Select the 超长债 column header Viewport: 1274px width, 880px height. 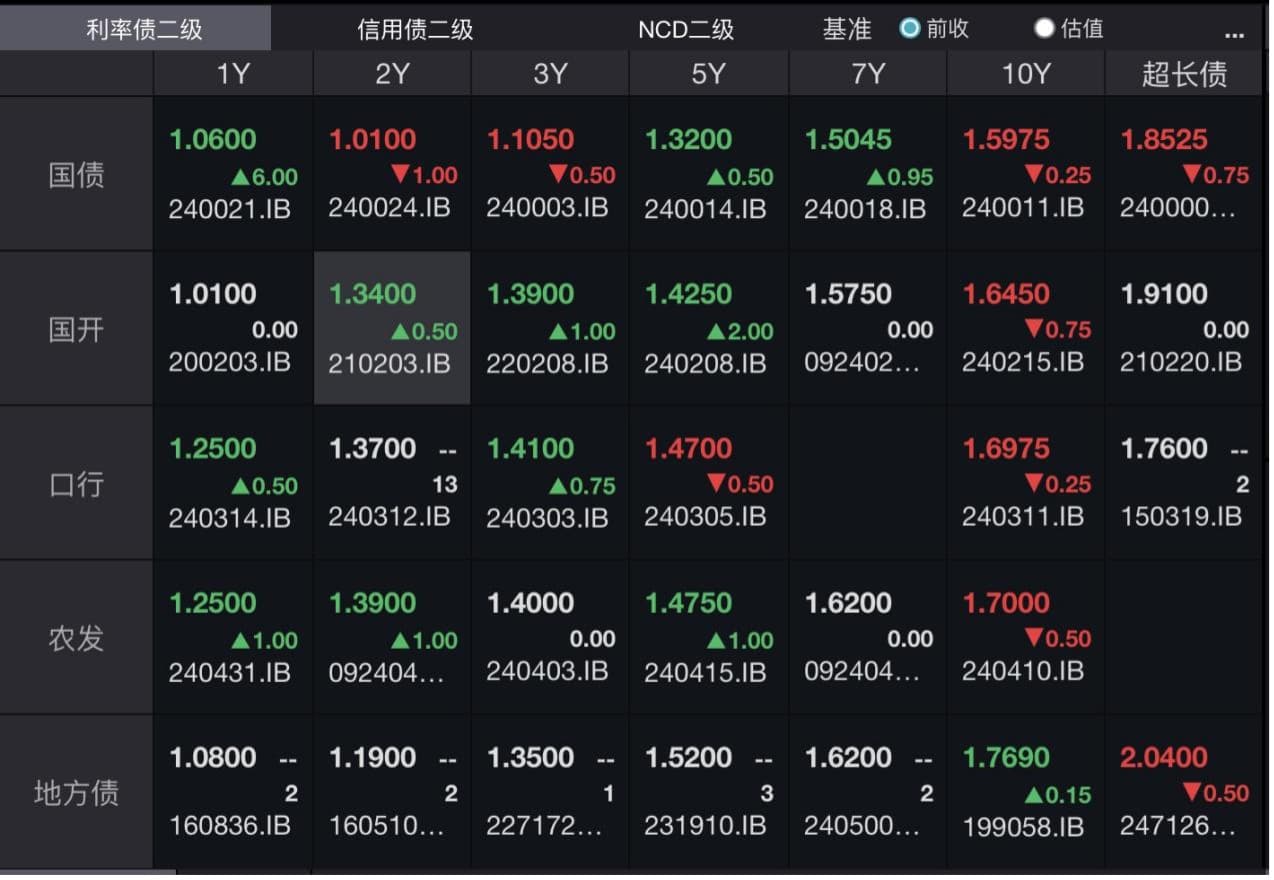pos(1184,74)
